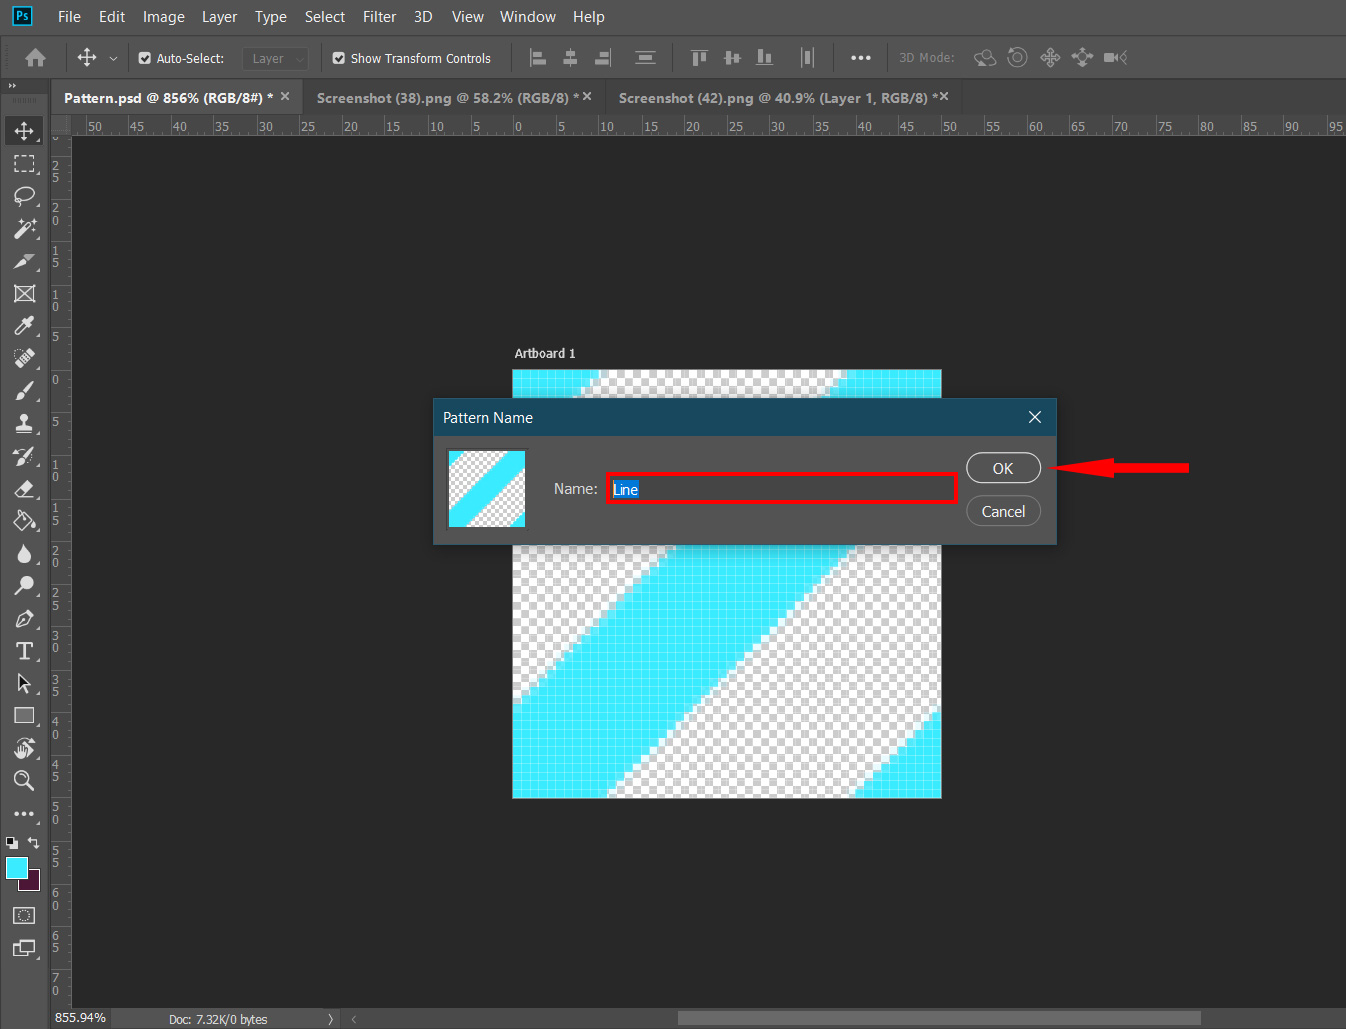
Task: Select the Pen tool
Action: click(24, 619)
